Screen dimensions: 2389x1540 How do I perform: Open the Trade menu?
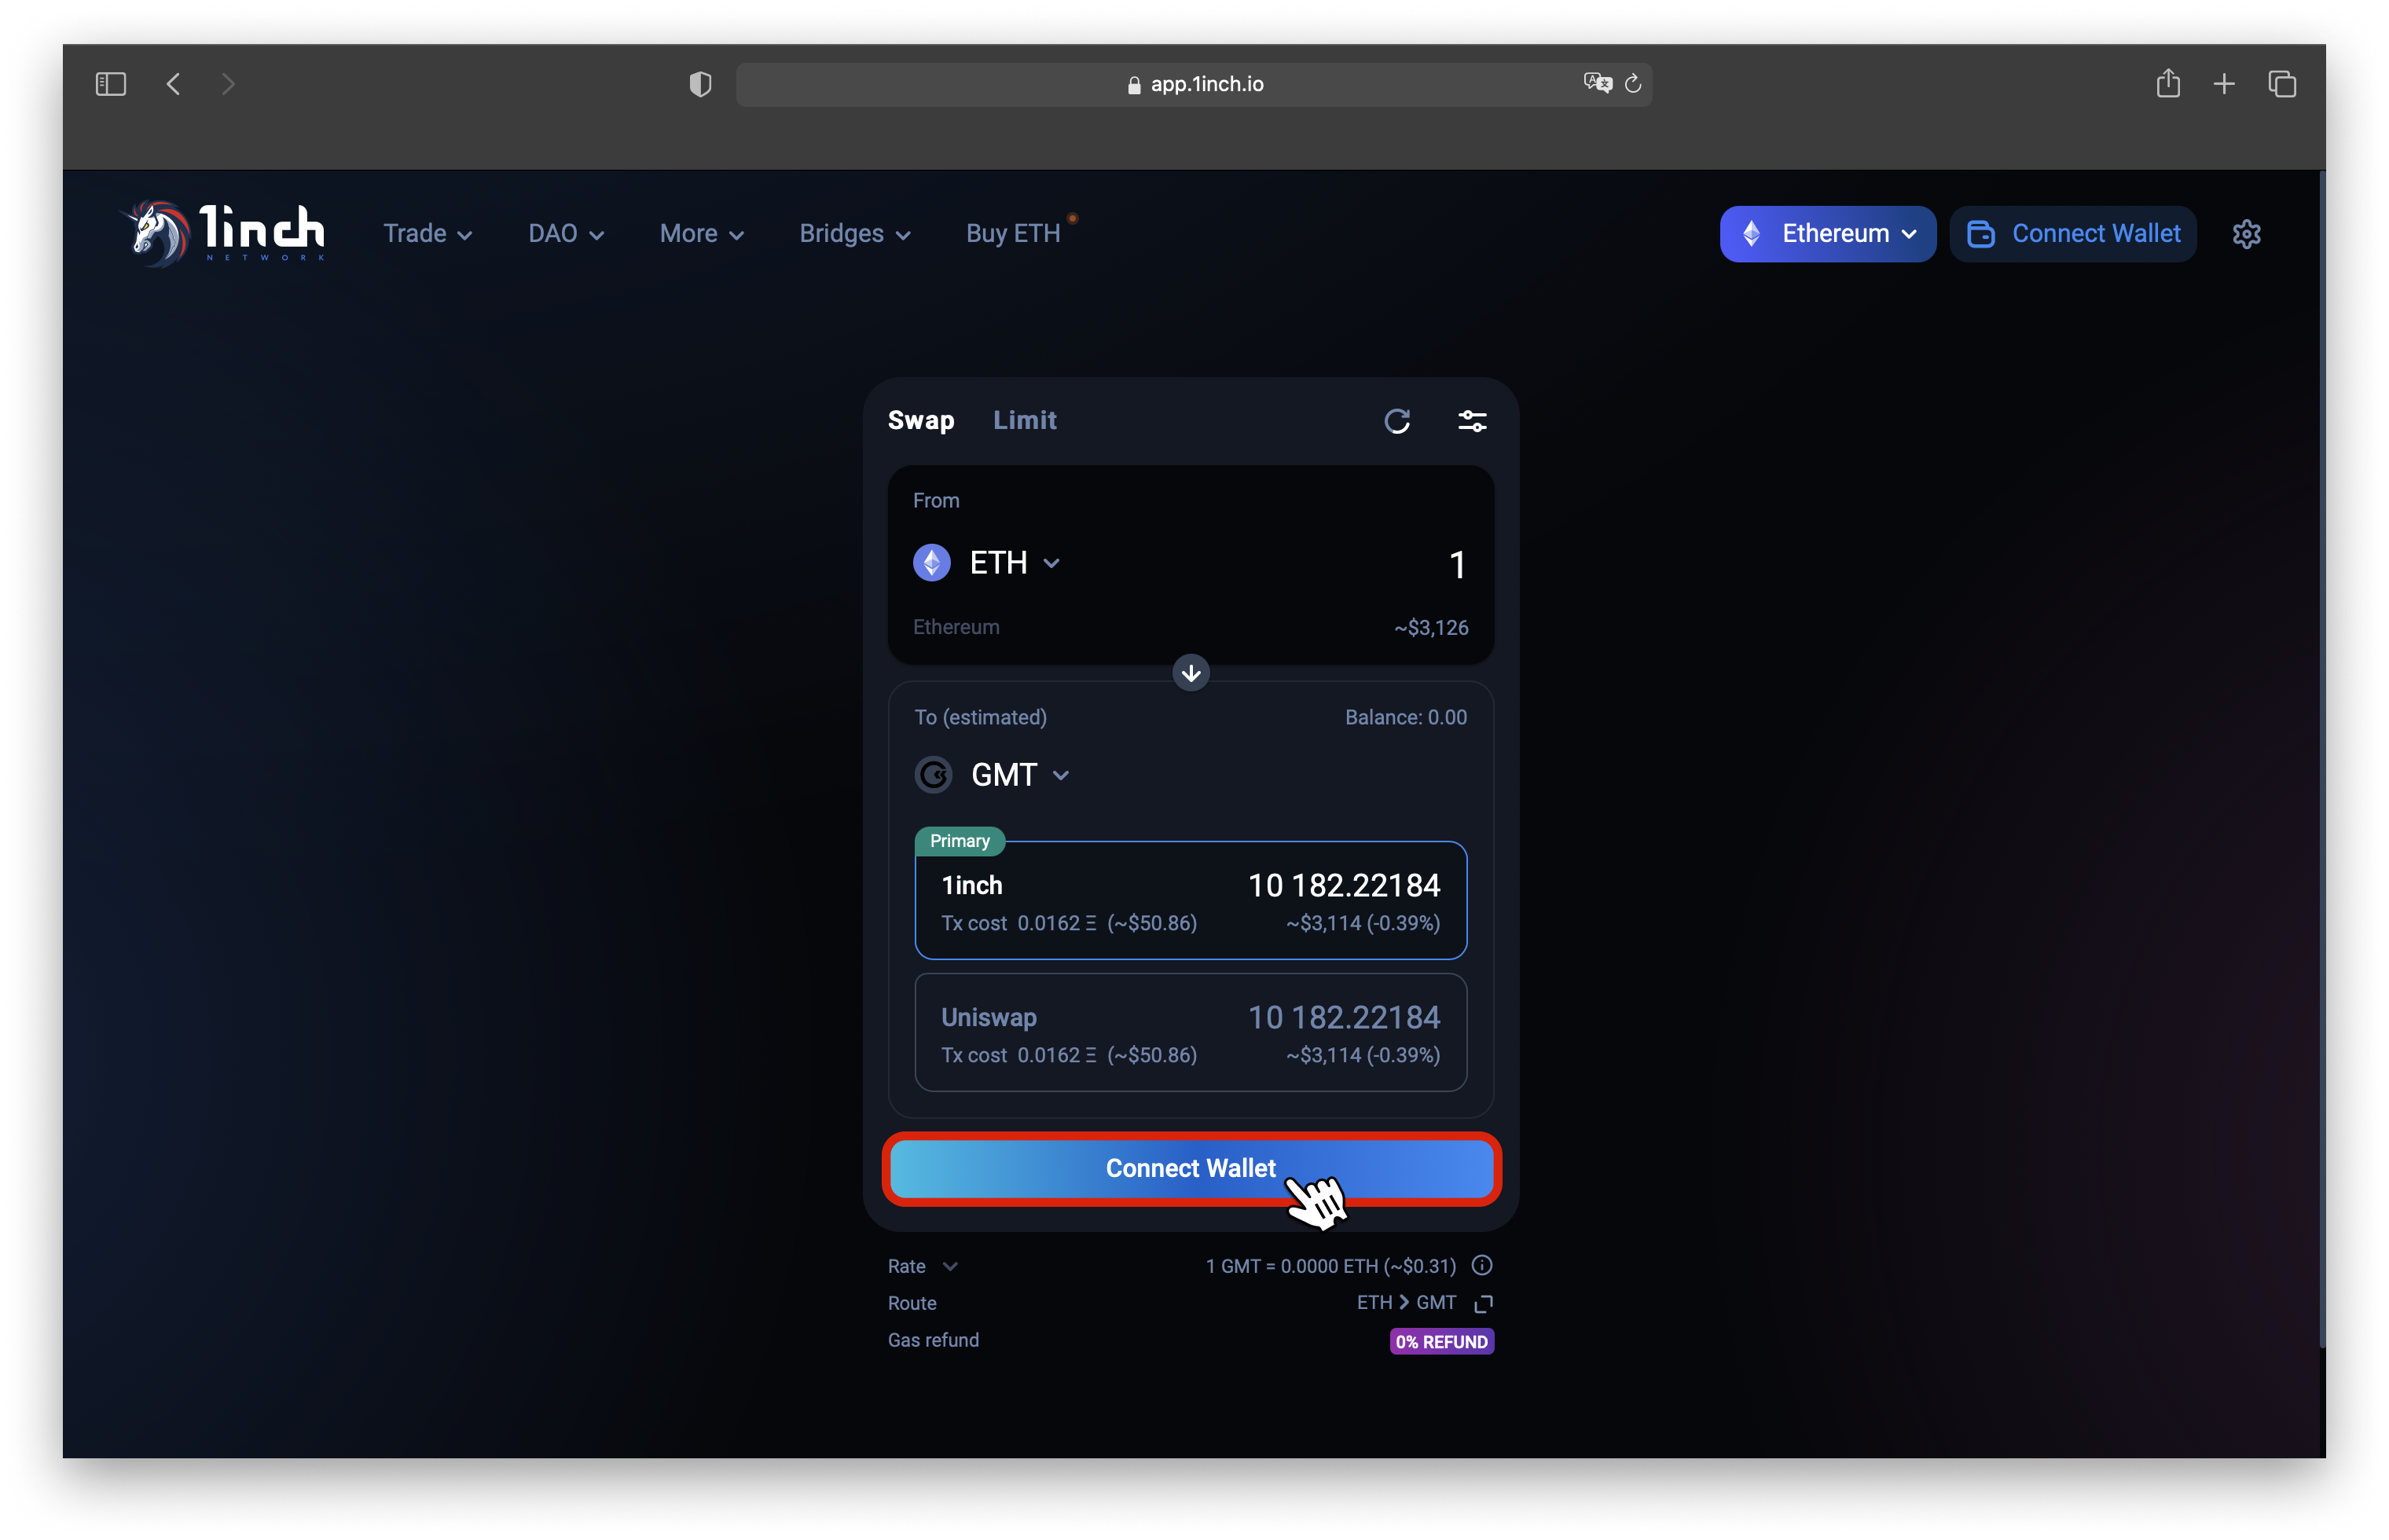pyautogui.click(x=427, y=234)
